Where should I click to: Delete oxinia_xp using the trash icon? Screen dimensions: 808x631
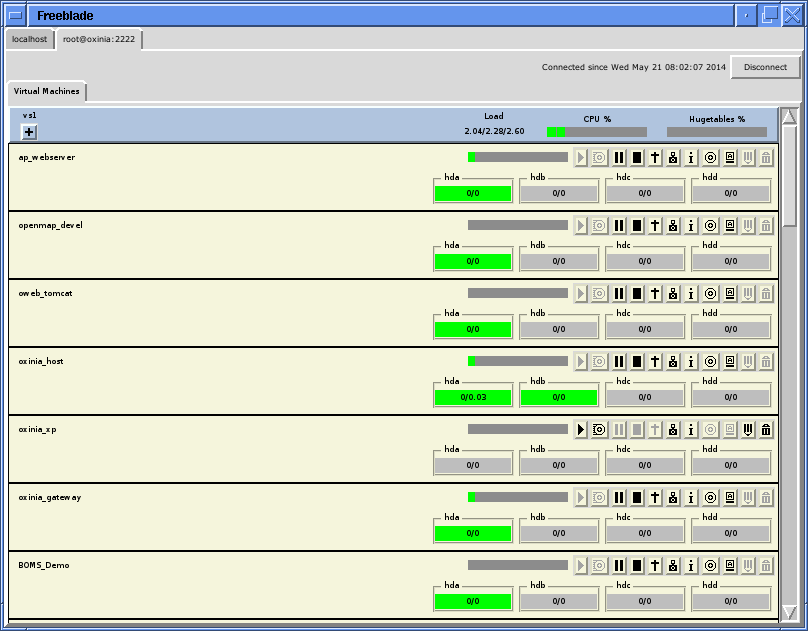[x=766, y=429]
